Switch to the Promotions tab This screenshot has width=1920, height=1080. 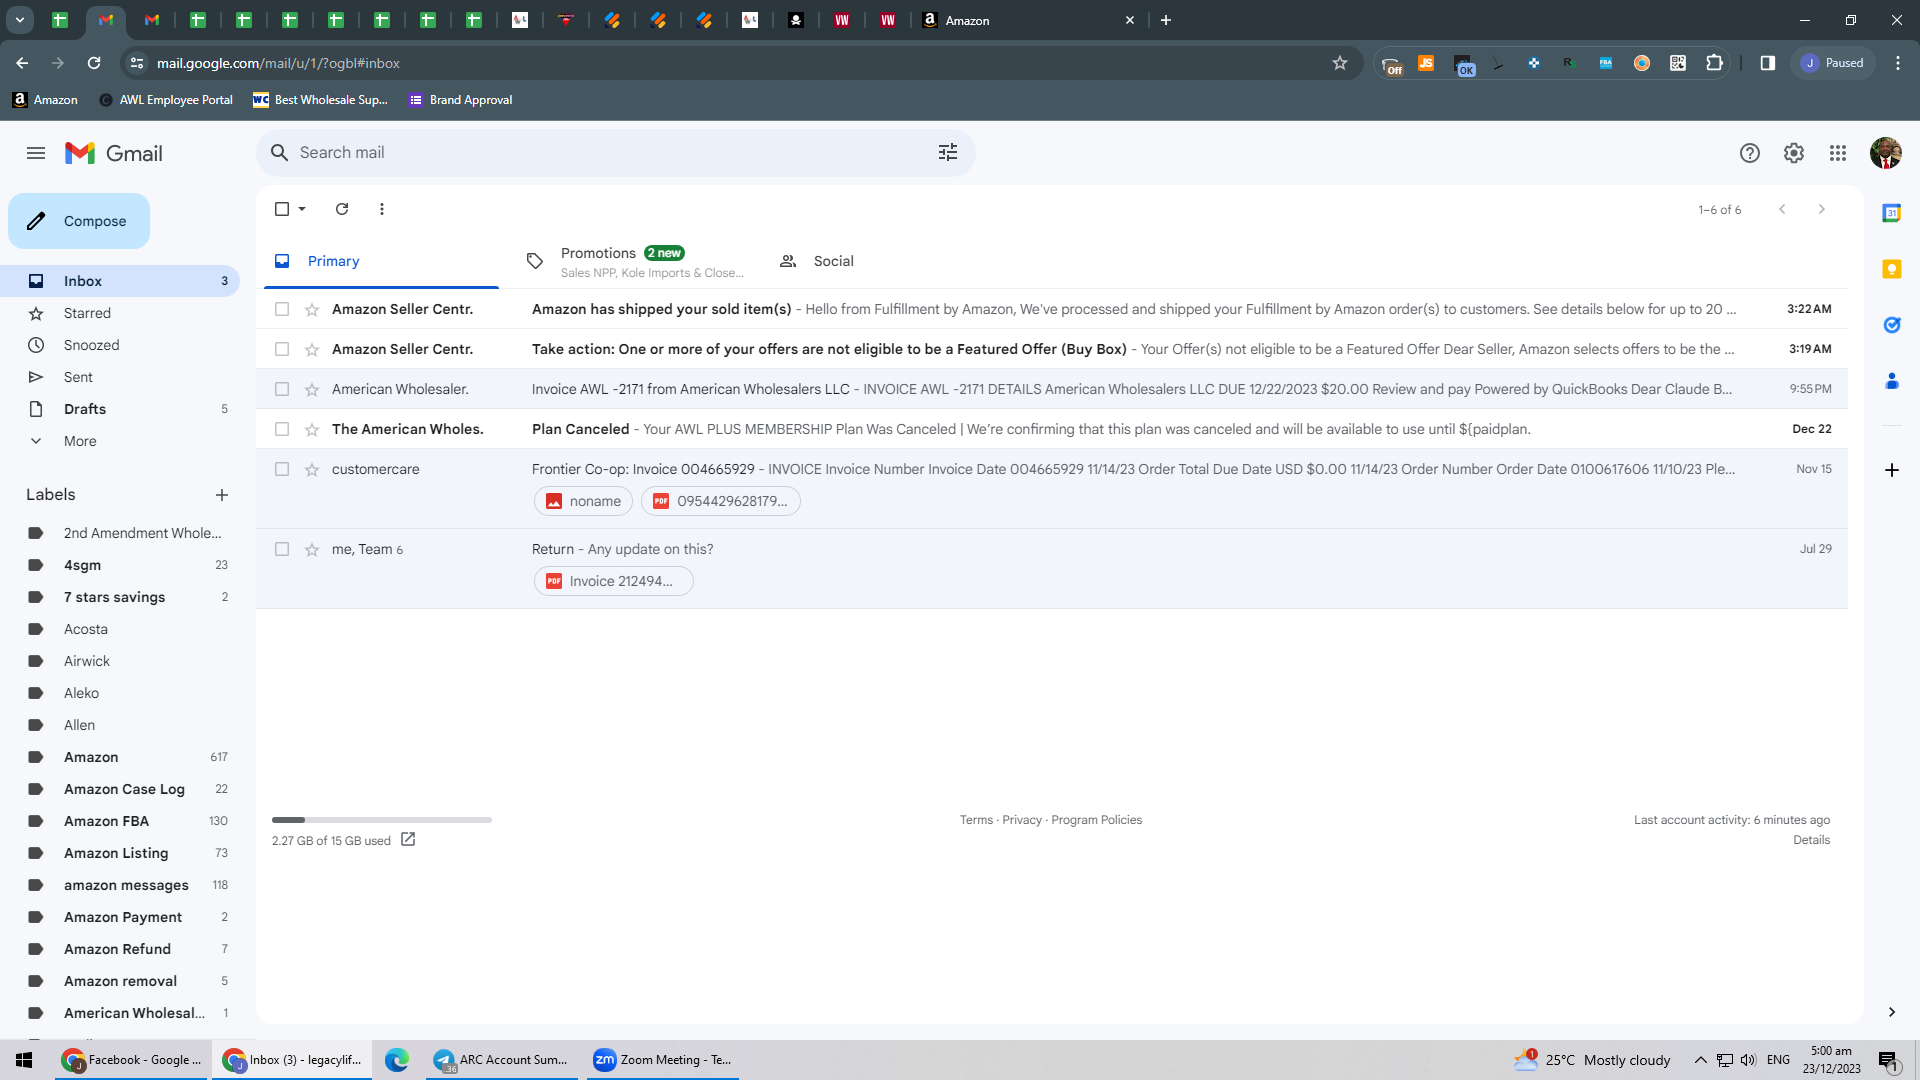(x=634, y=261)
